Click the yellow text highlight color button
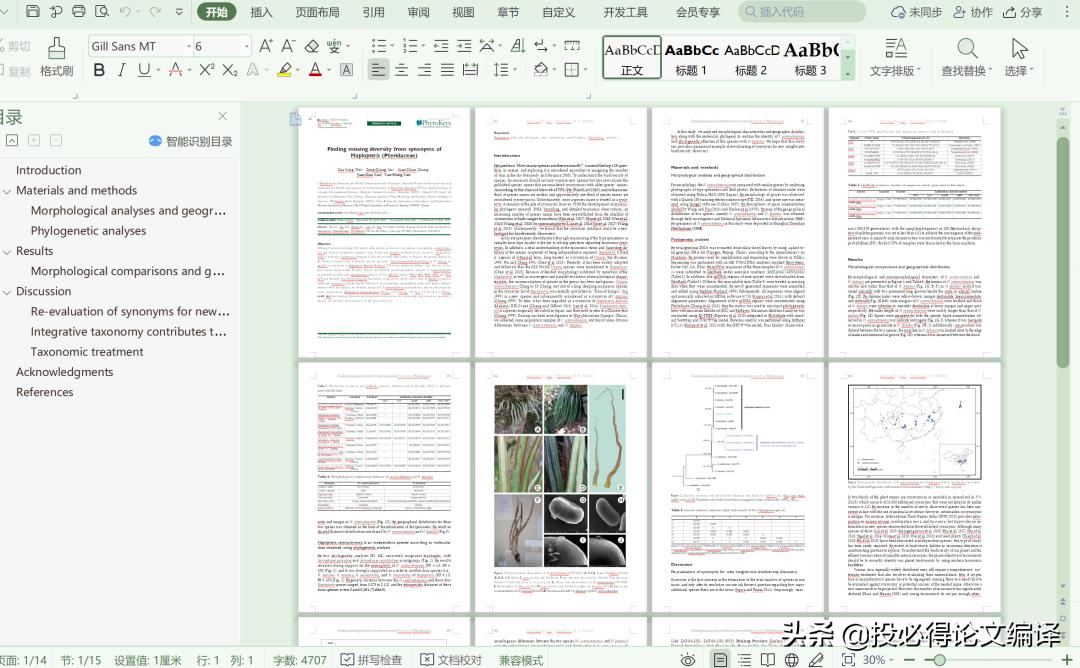The height and width of the screenshot is (668, 1080). [x=284, y=70]
